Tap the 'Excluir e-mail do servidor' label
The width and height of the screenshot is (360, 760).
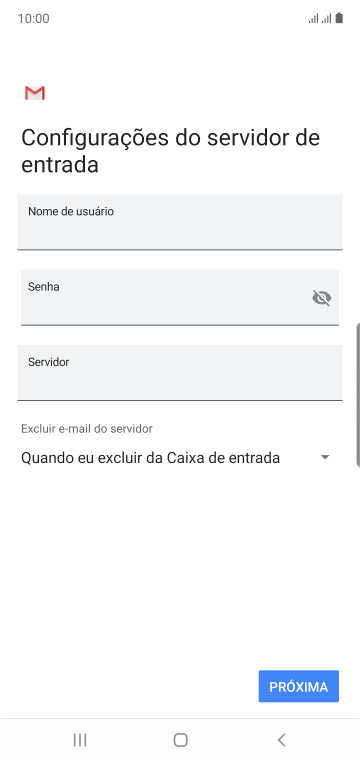tap(87, 428)
